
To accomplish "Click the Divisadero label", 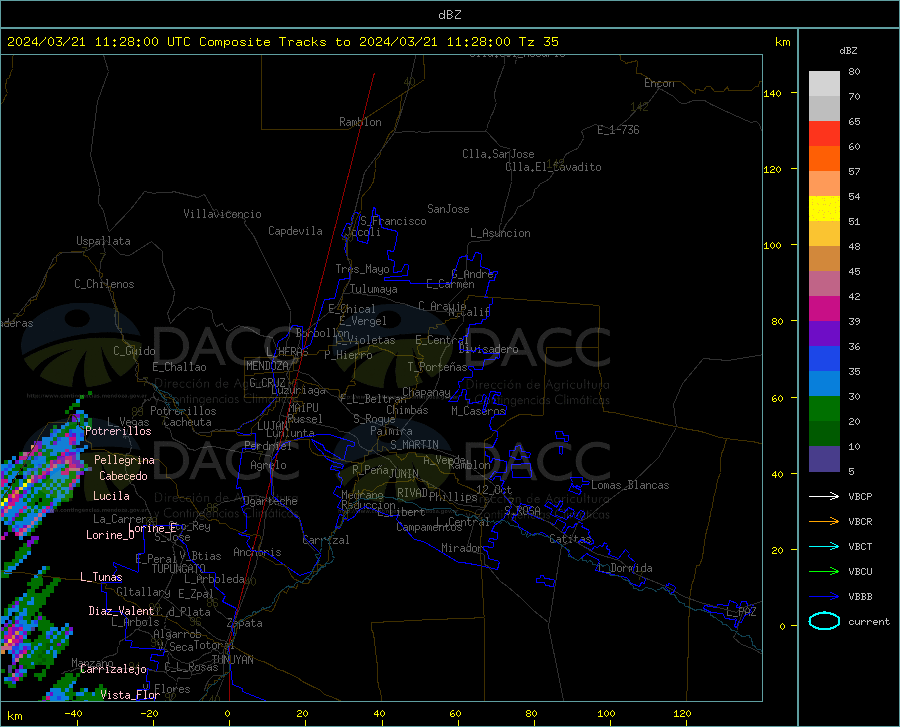I will (488, 349).
